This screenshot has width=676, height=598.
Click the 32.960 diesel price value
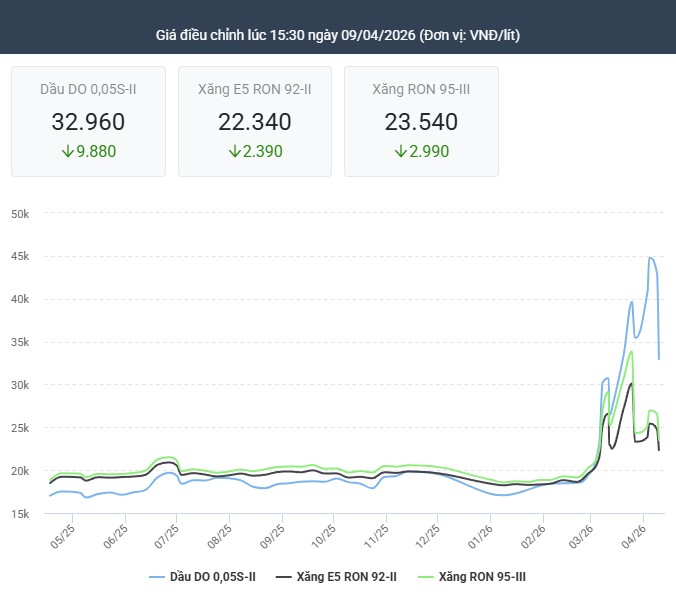click(x=88, y=122)
